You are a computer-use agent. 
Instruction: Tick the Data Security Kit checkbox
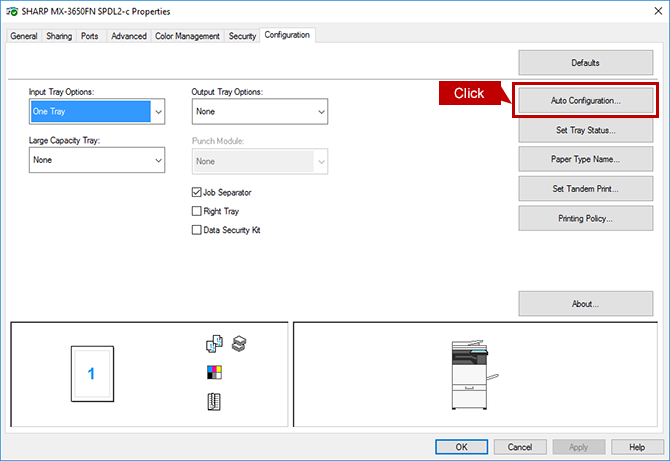[197, 230]
